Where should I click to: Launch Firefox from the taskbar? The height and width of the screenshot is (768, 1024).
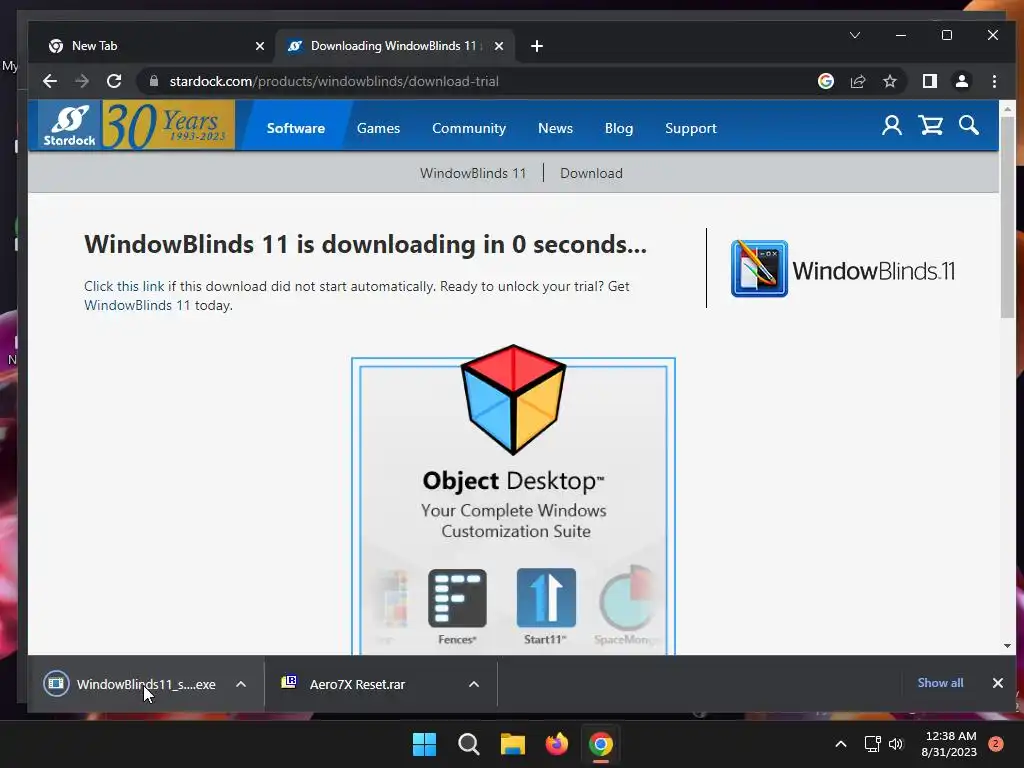(x=556, y=744)
